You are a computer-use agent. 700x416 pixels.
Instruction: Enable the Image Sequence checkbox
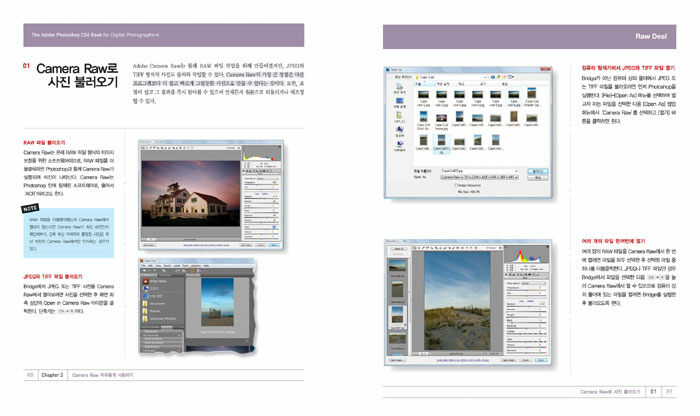tap(456, 185)
